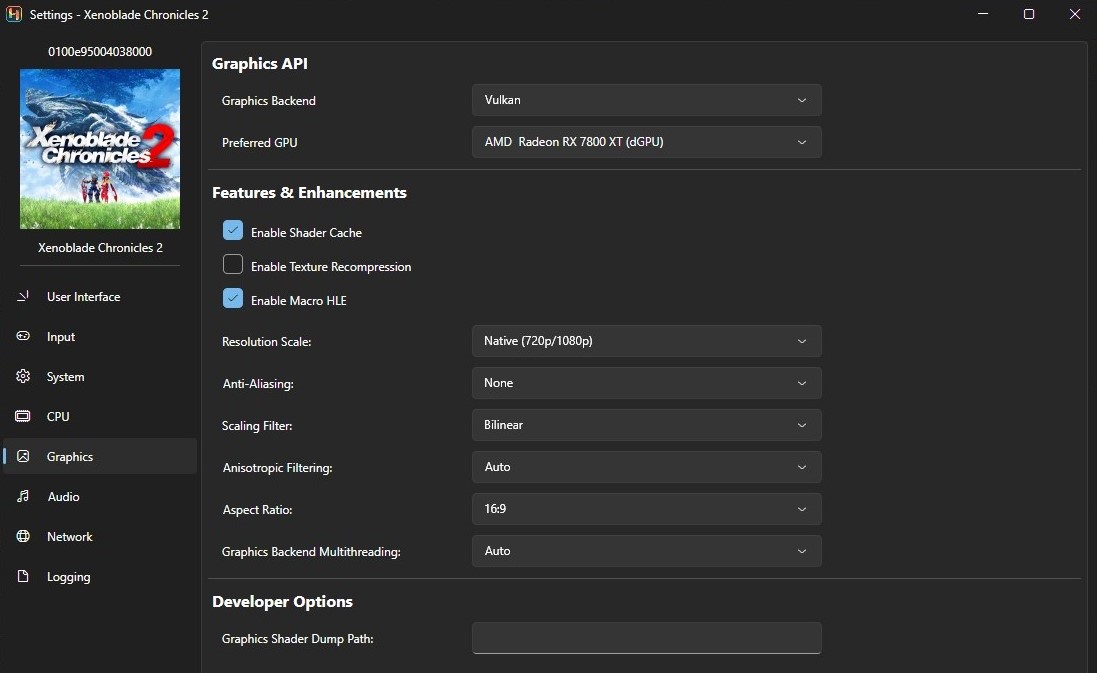Click the Developer Options heading
This screenshot has height=673, width=1097.
pos(282,602)
